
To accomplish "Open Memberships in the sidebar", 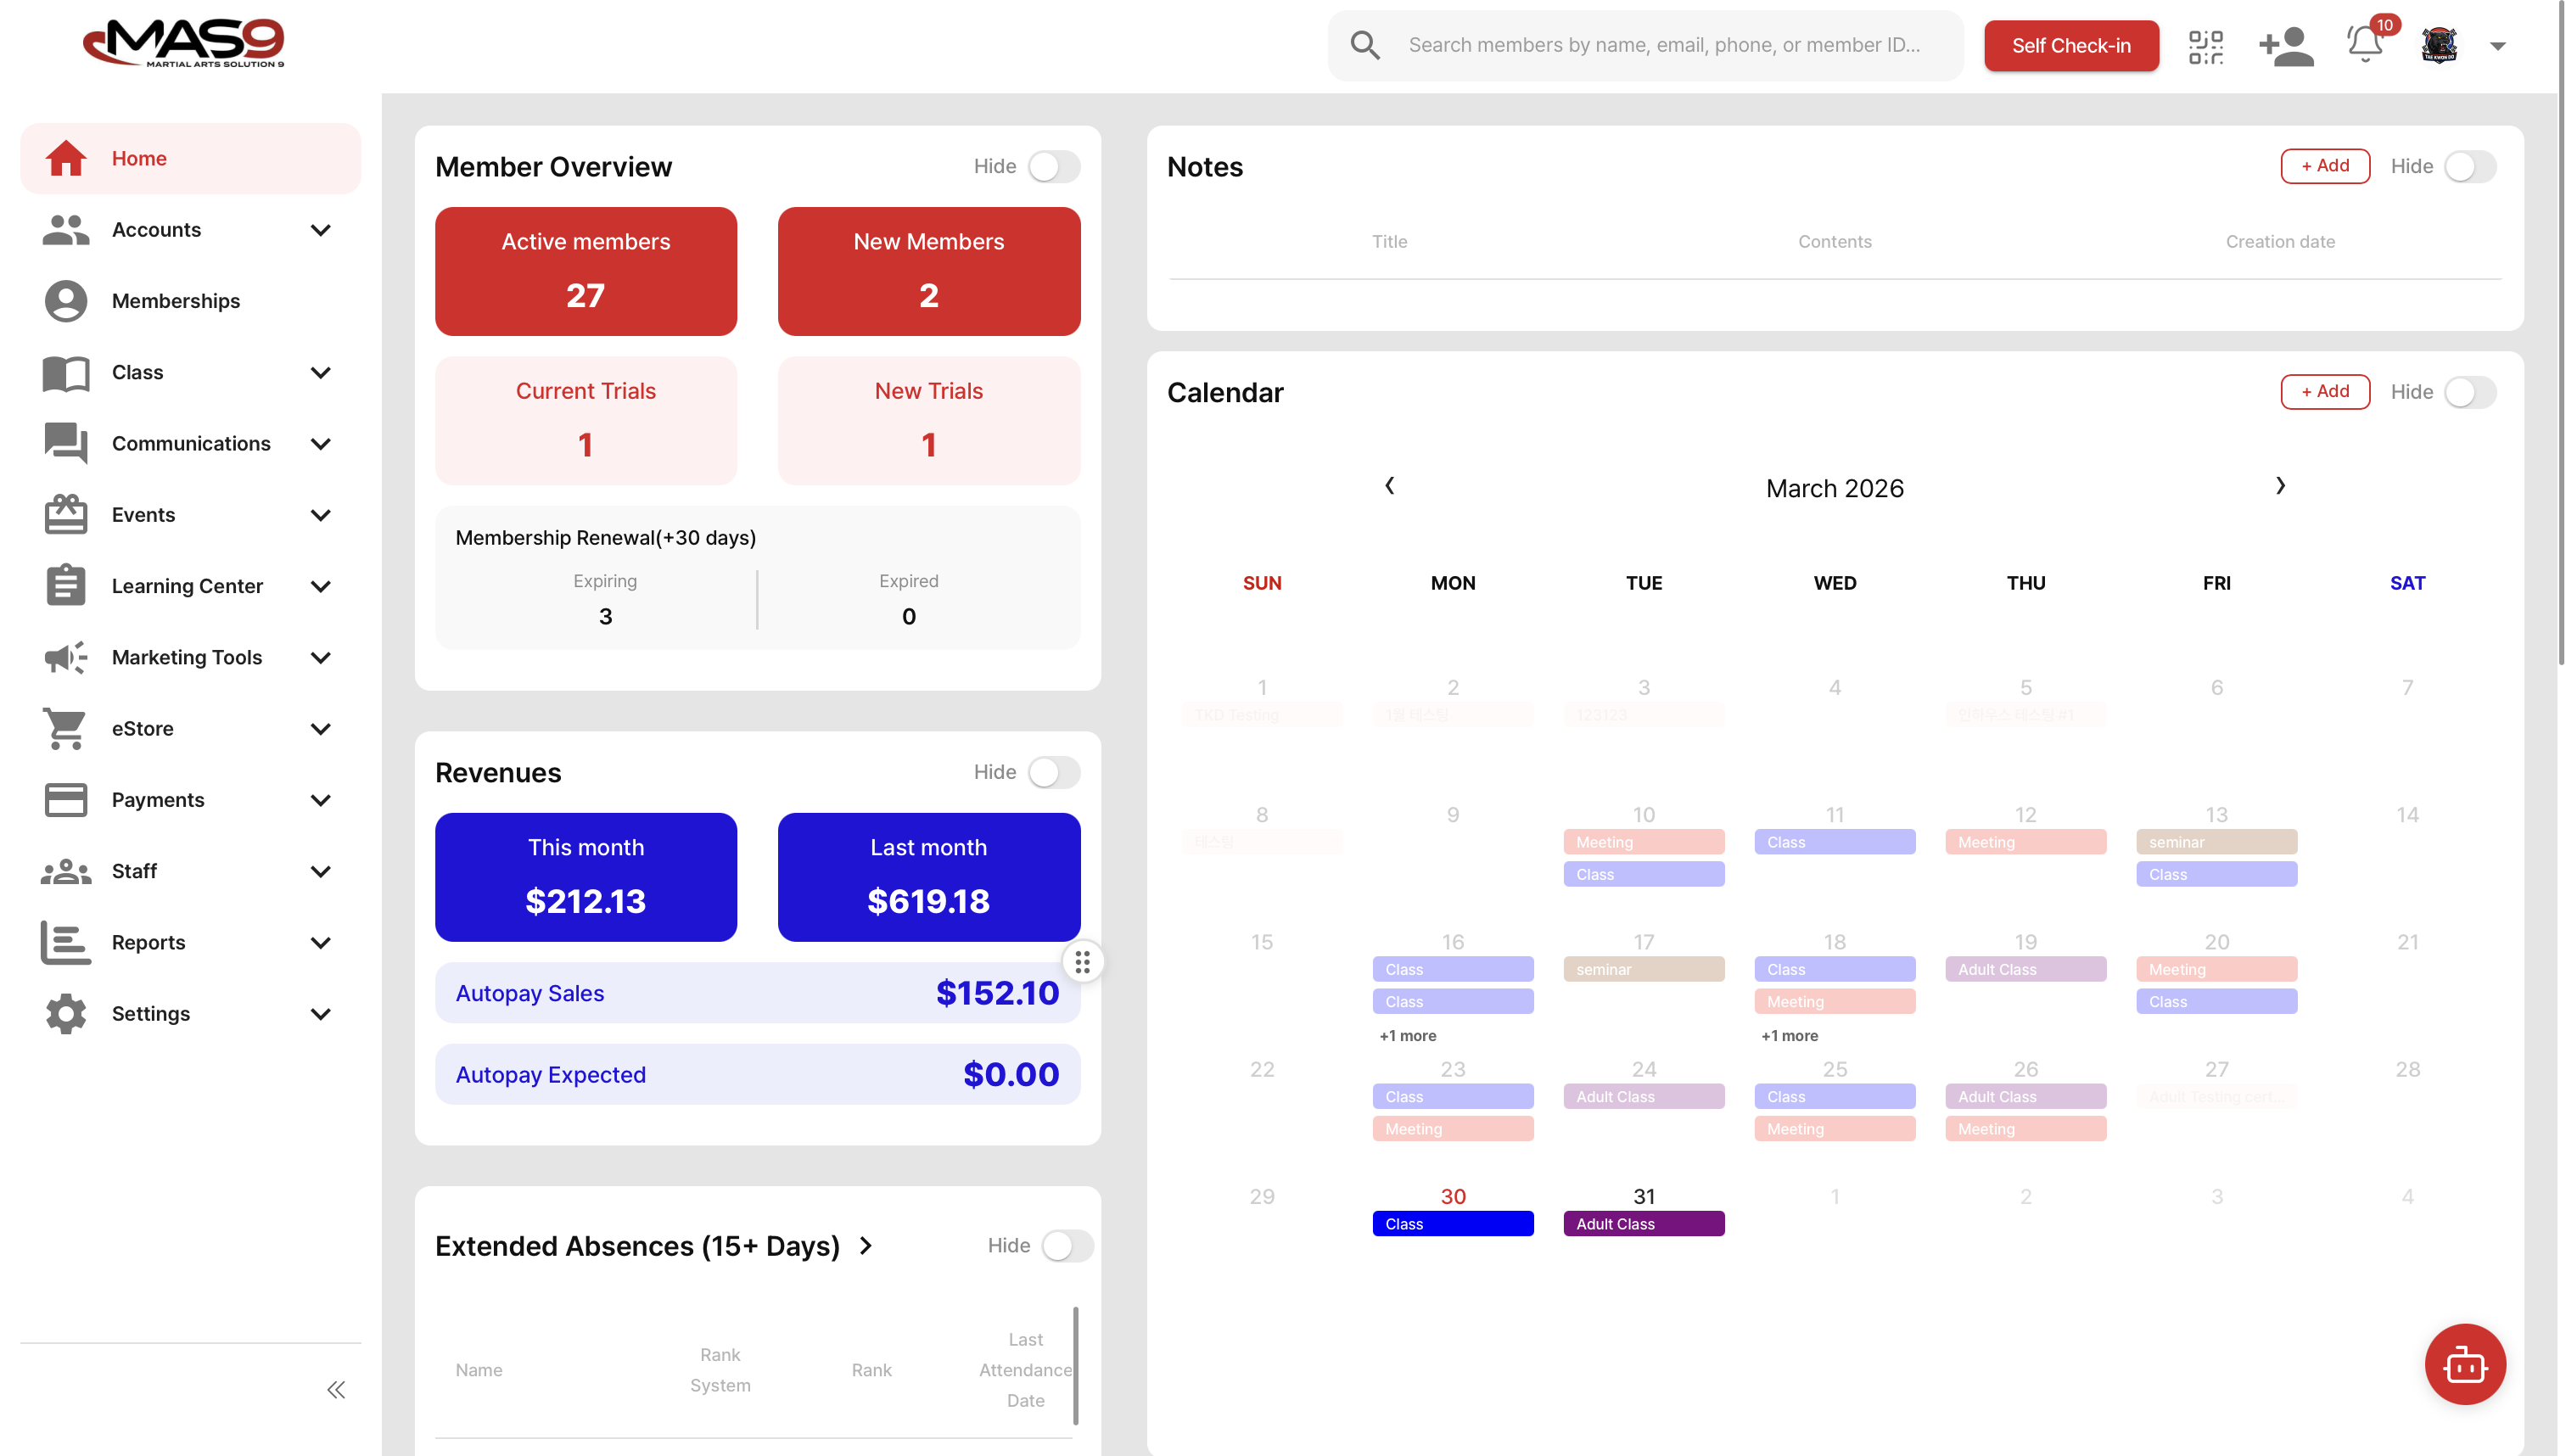I will [x=176, y=301].
